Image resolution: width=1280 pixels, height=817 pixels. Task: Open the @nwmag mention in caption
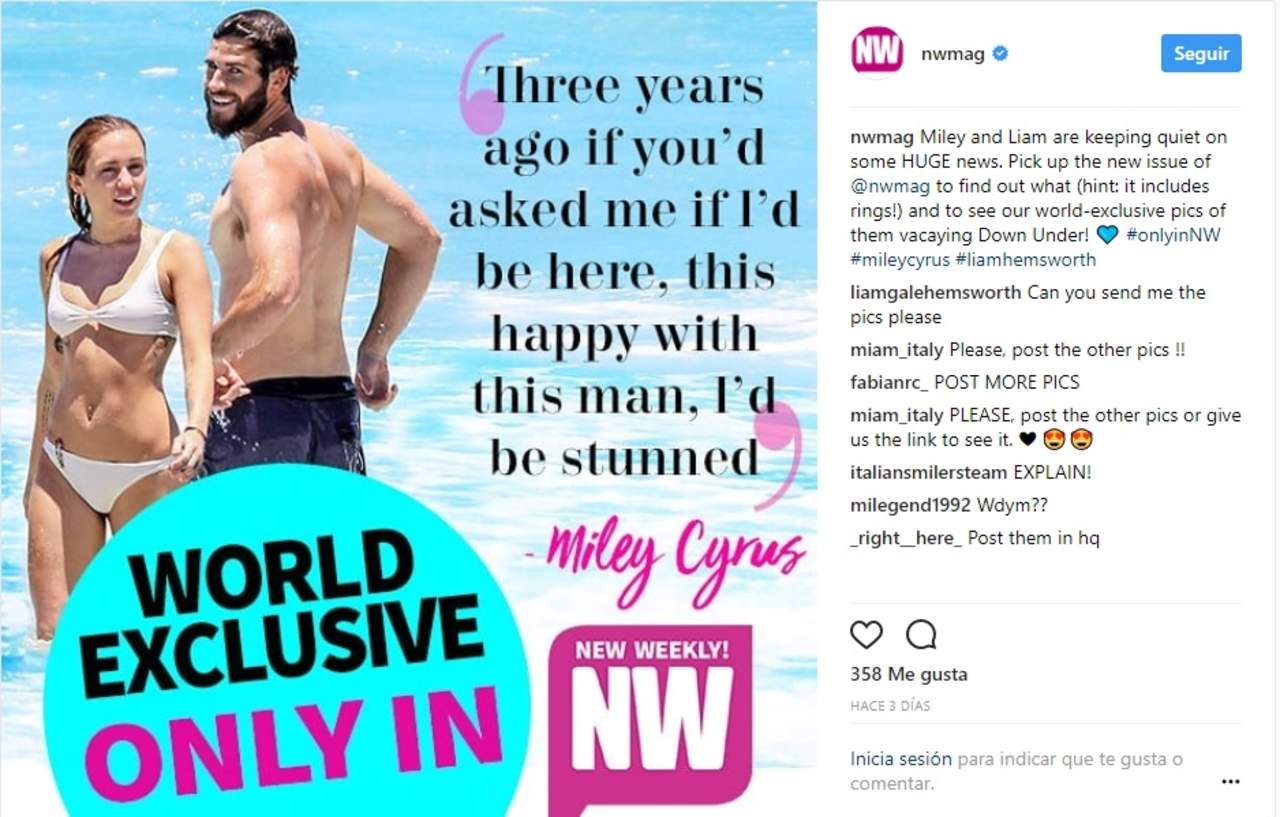pos(890,186)
